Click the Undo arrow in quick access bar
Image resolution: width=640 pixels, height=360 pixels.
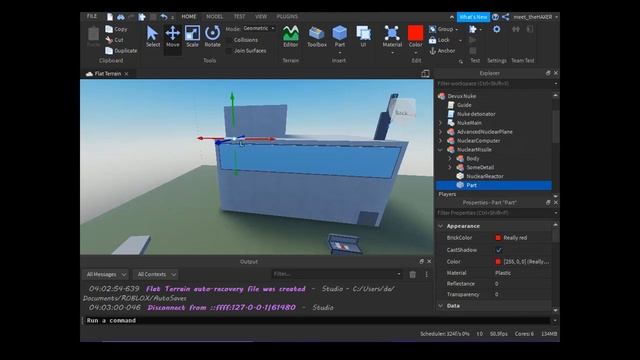tap(164, 17)
